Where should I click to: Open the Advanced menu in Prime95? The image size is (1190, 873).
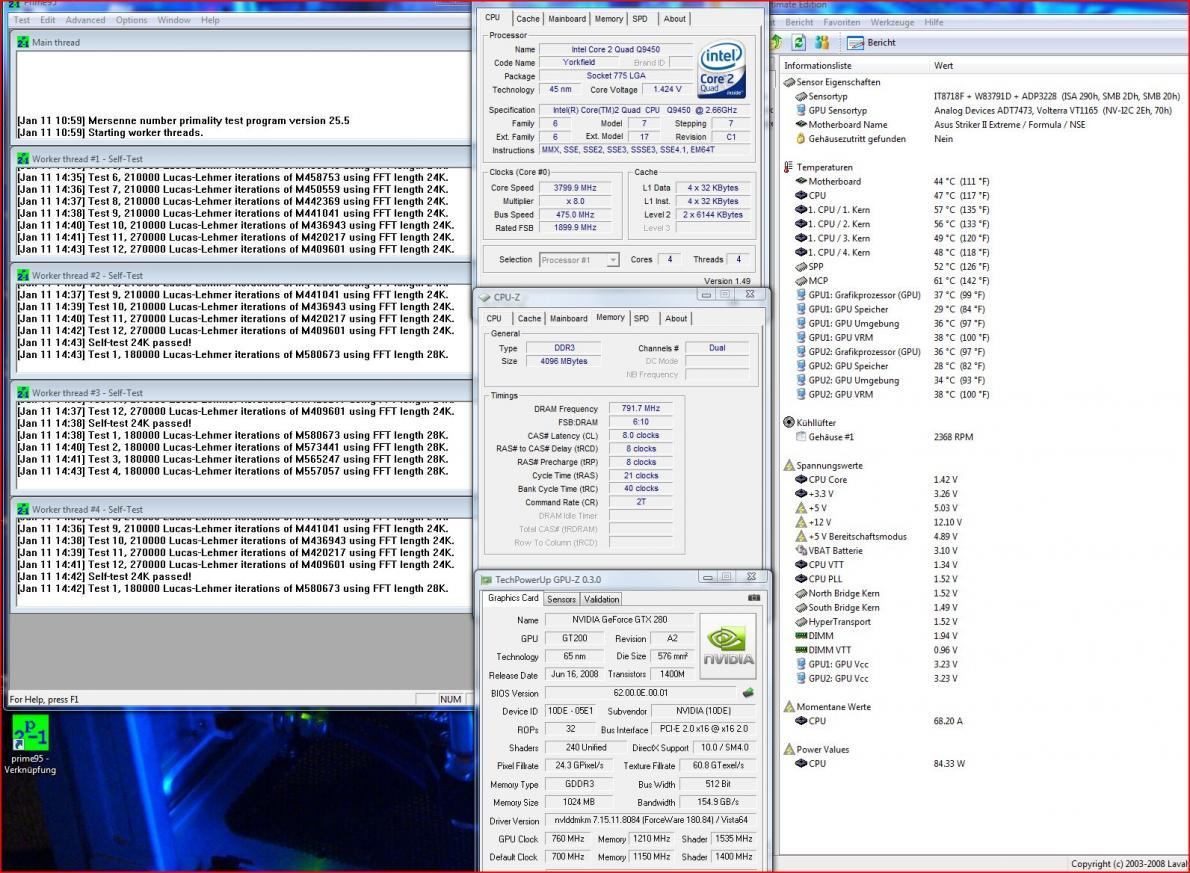(85, 20)
